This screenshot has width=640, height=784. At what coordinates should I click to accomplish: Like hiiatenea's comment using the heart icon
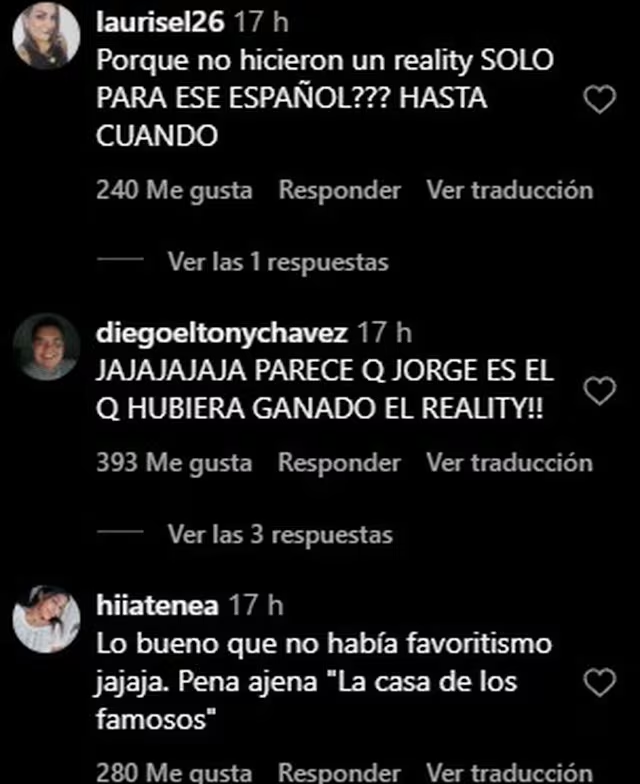600,682
